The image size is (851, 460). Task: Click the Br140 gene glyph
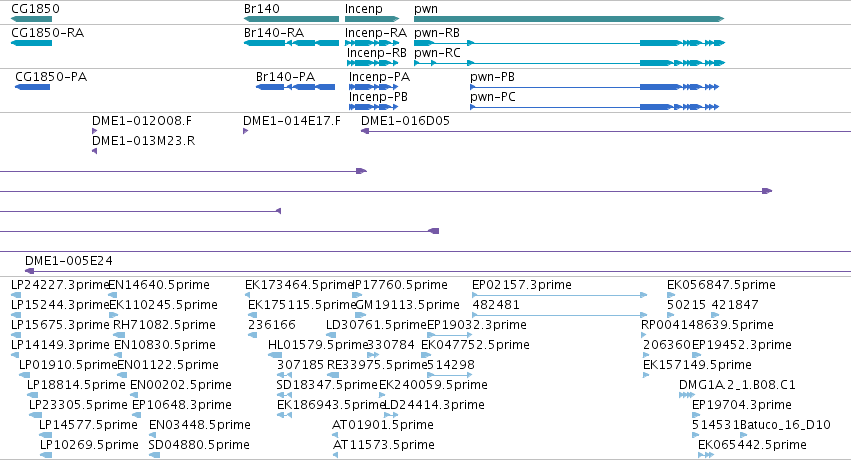tap(291, 19)
